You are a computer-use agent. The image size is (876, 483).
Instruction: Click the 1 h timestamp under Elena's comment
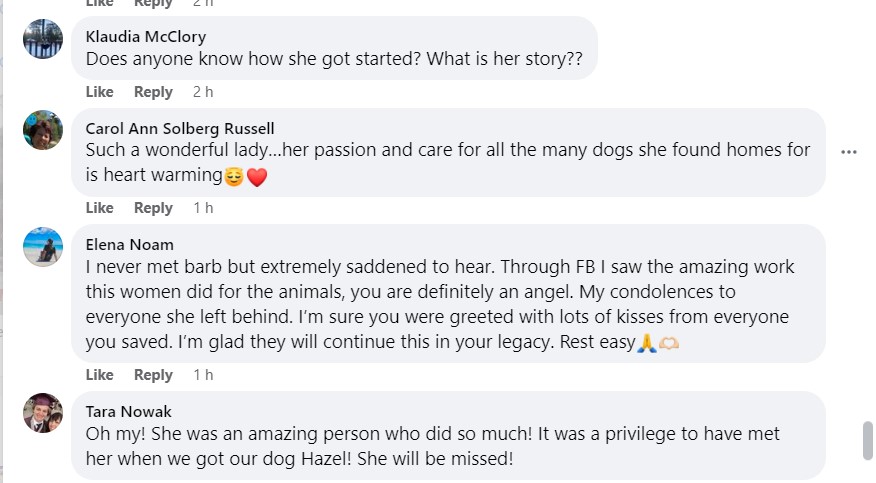pos(203,375)
